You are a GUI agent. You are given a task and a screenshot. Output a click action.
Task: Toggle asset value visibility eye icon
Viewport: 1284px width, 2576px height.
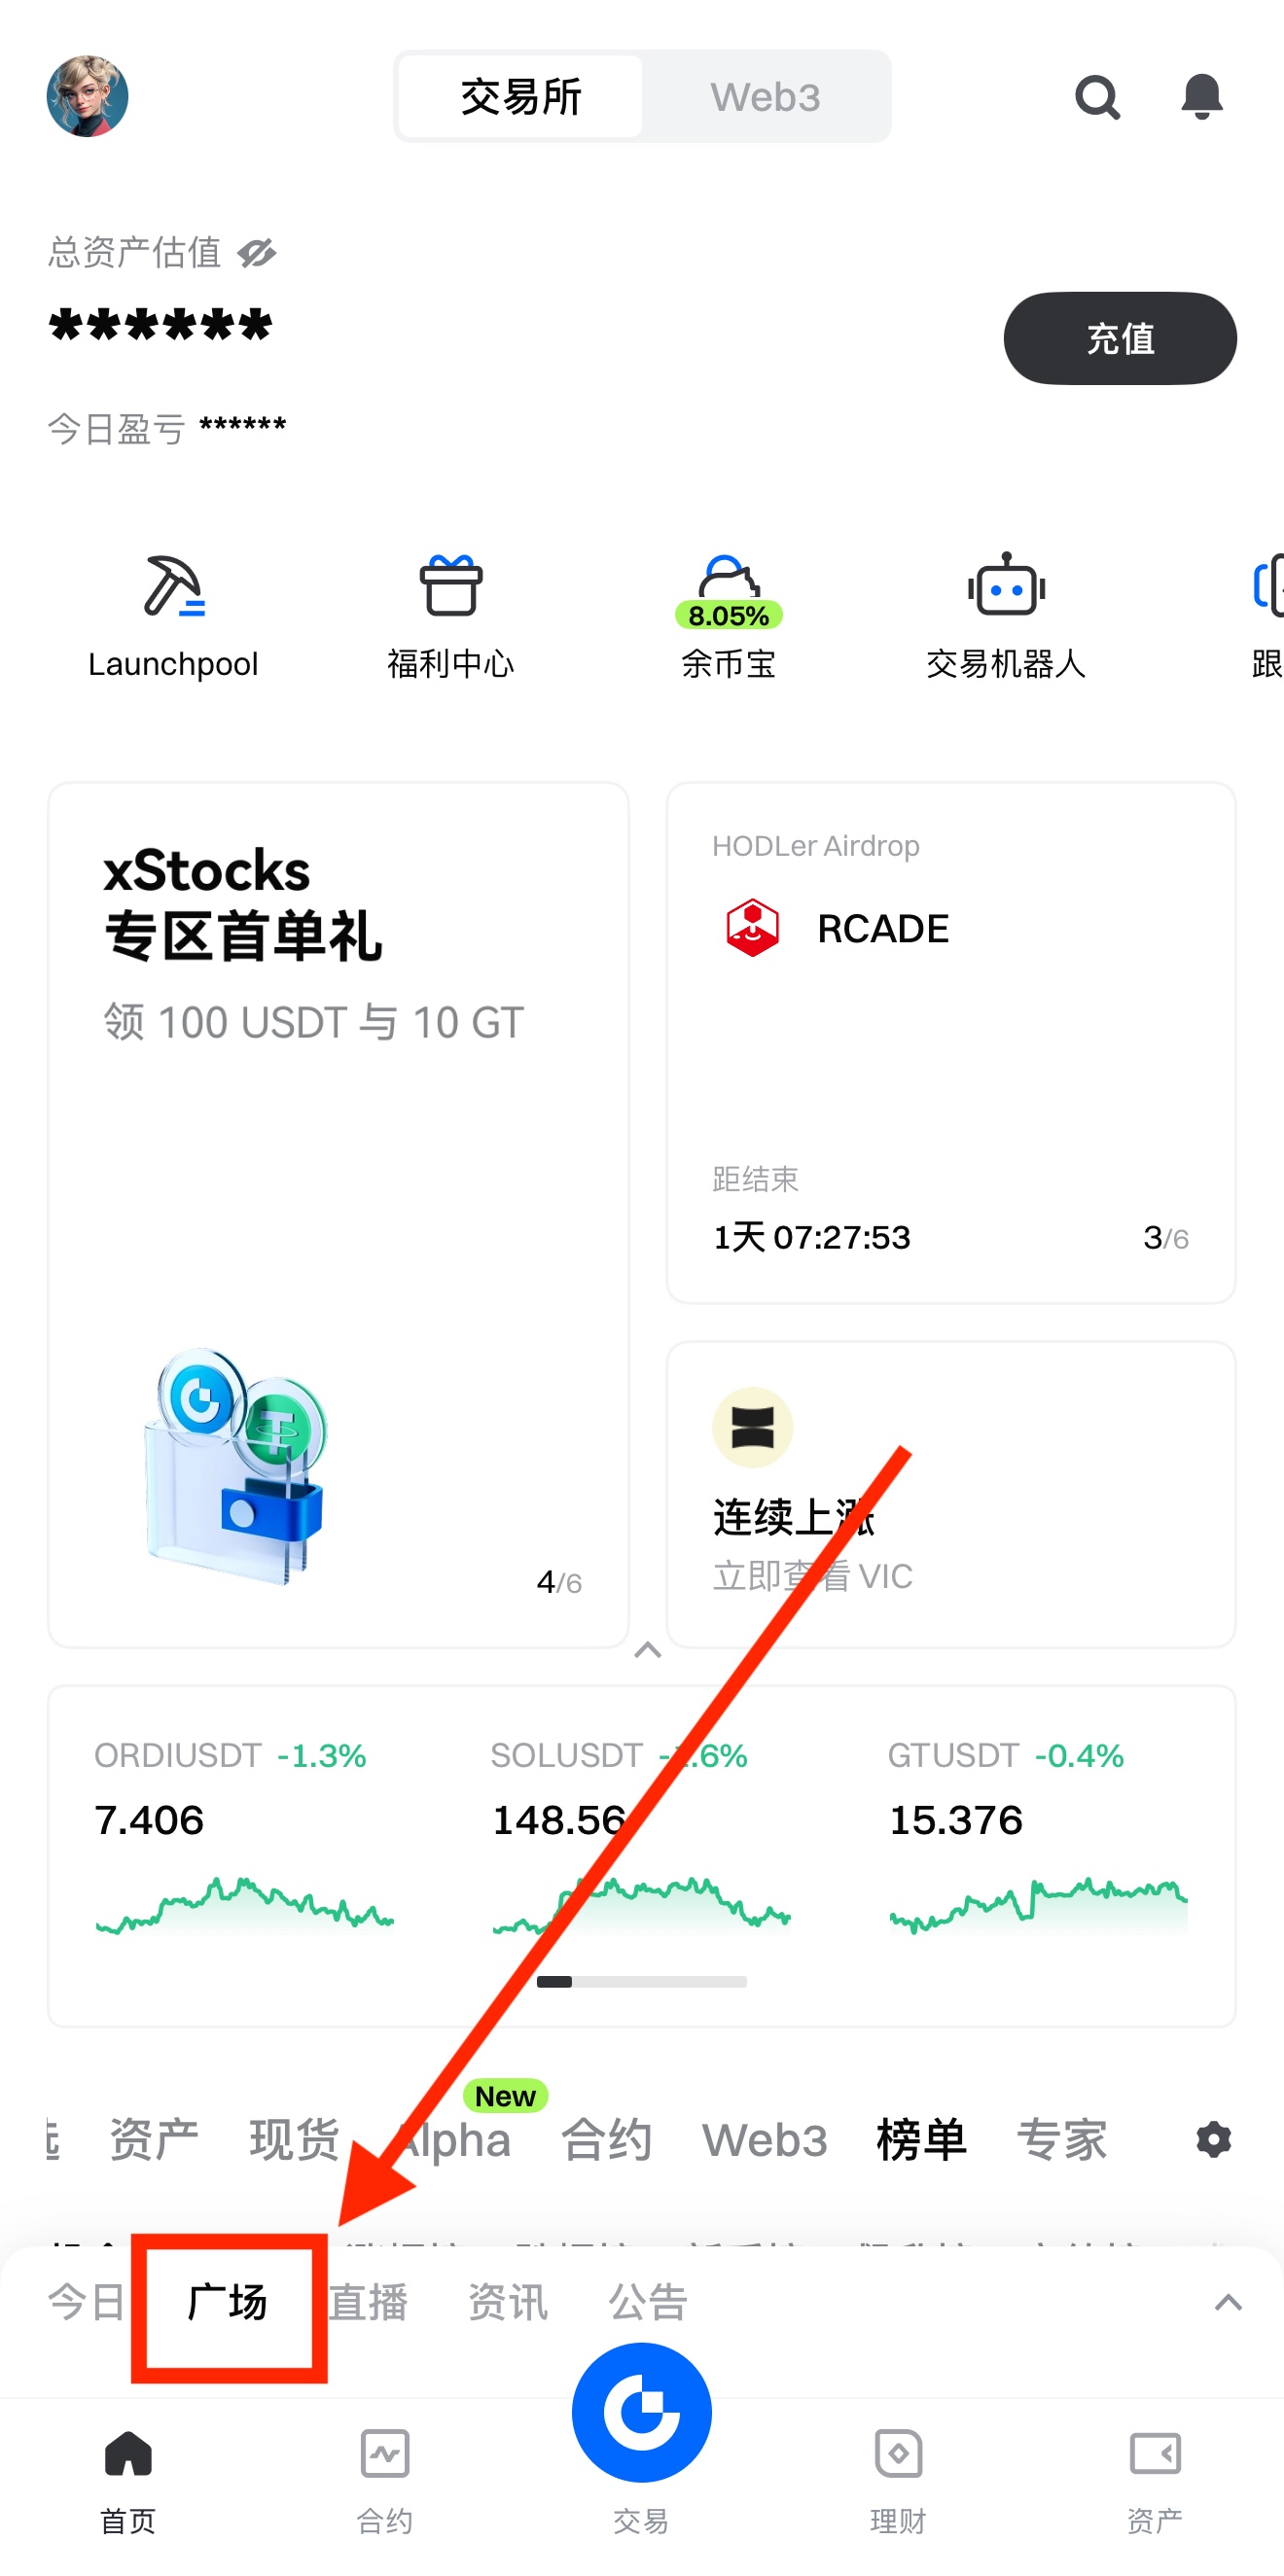pos(257,253)
